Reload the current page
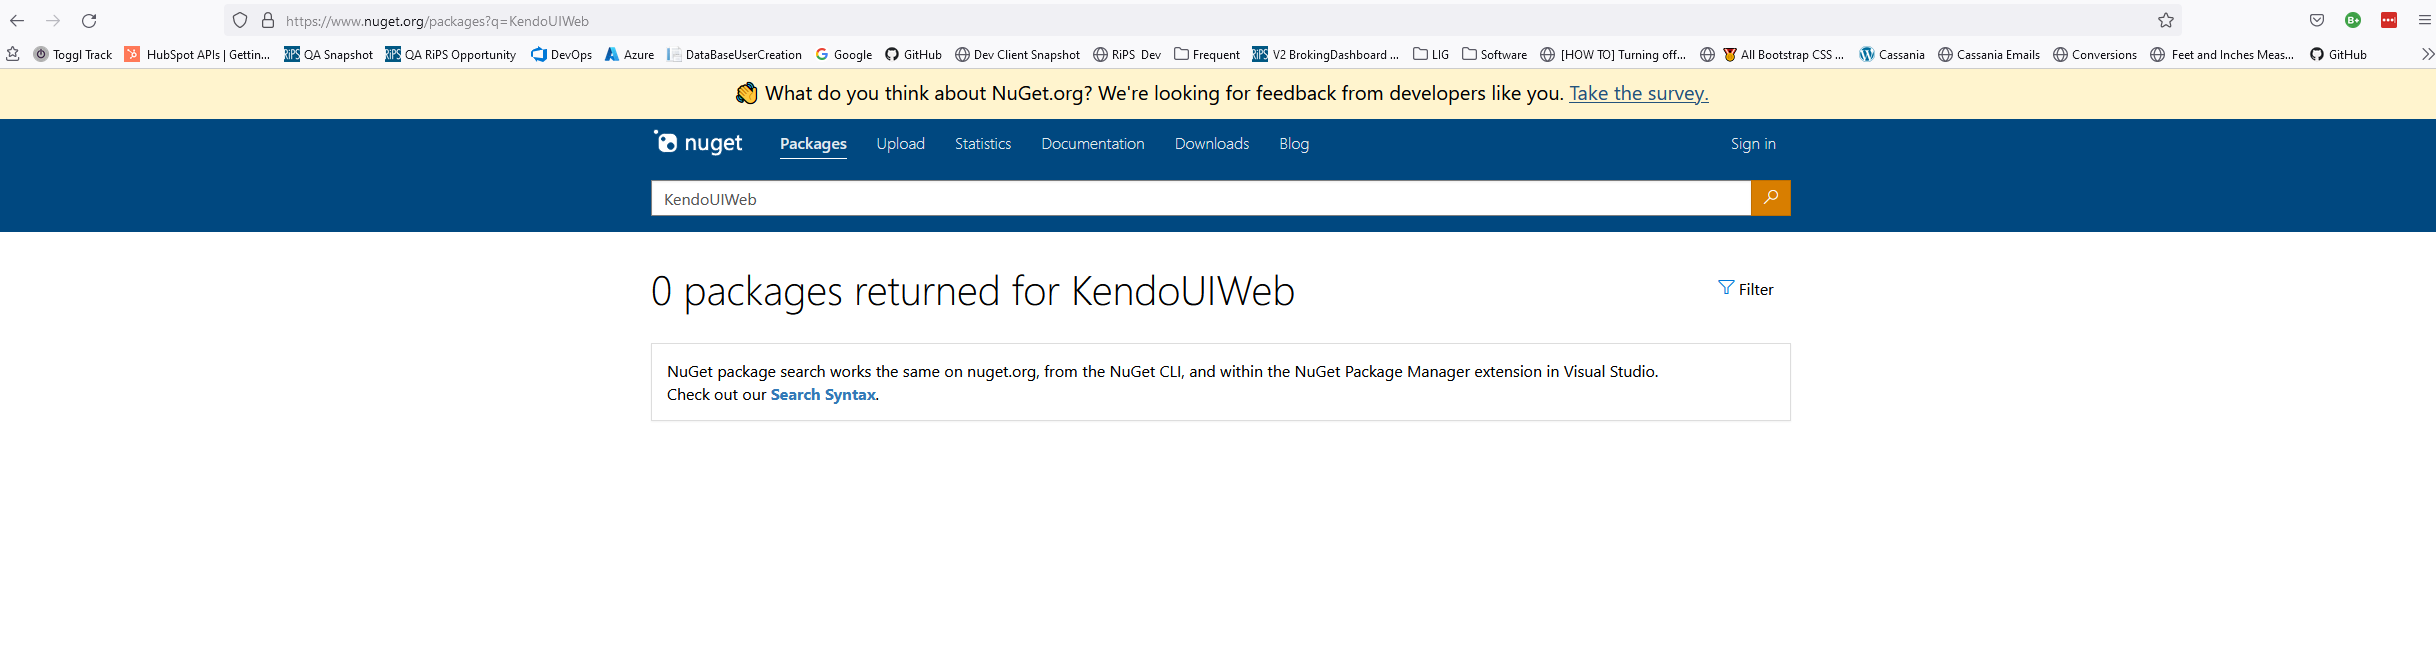The height and width of the screenshot is (666, 2436). tap(89, 21)
